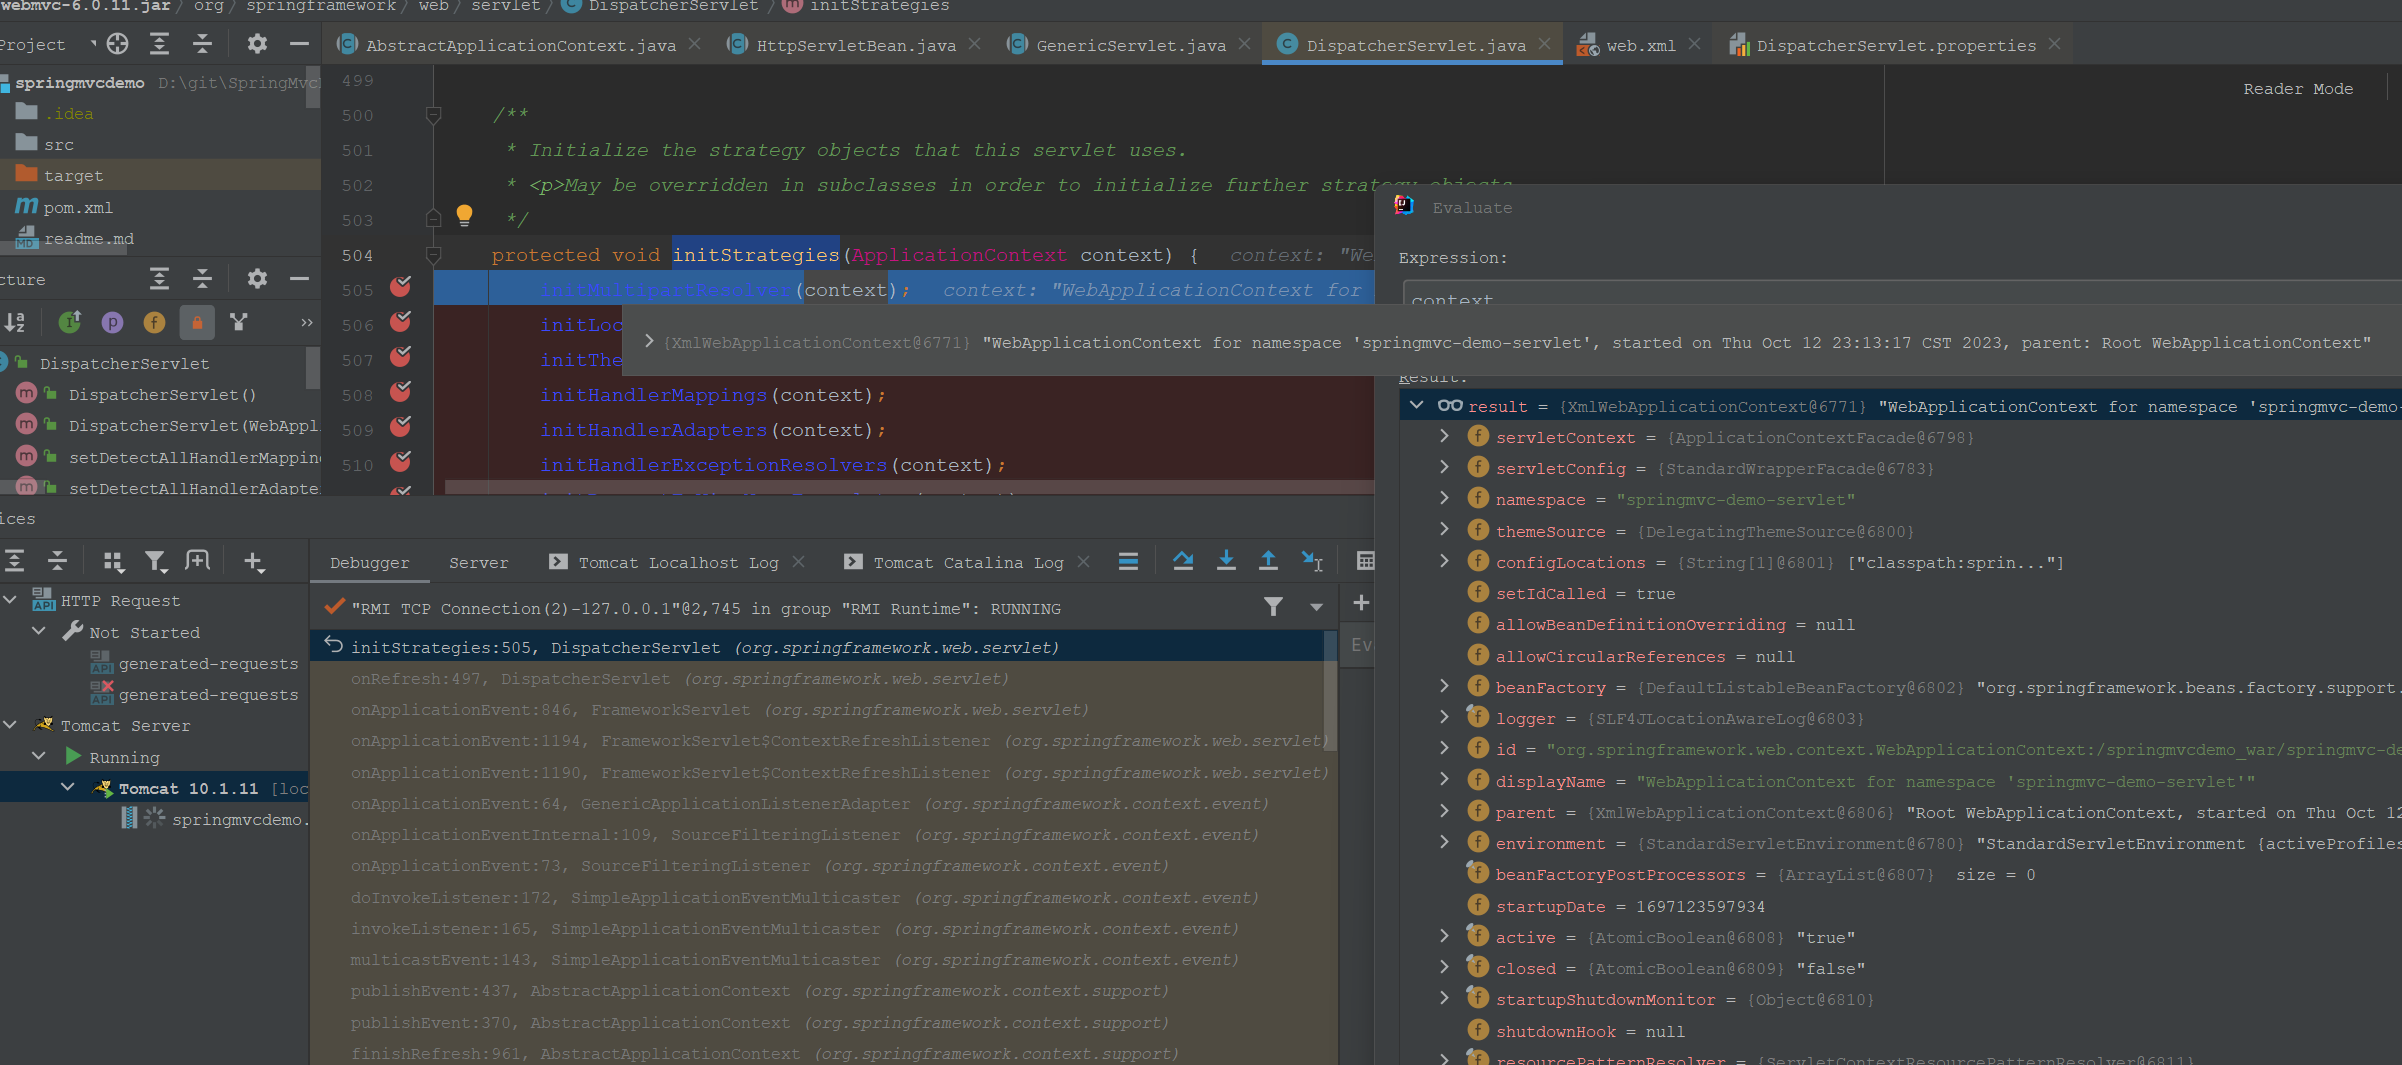
Task: Click initHandlerMappings method call
Action: pos(653,395)
